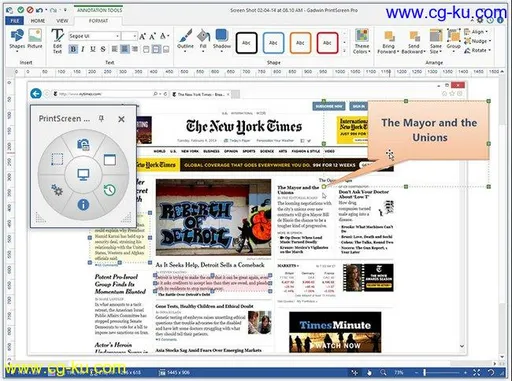512x381 pixels.
Task: Toggle align text right
Action: point(135,49)
